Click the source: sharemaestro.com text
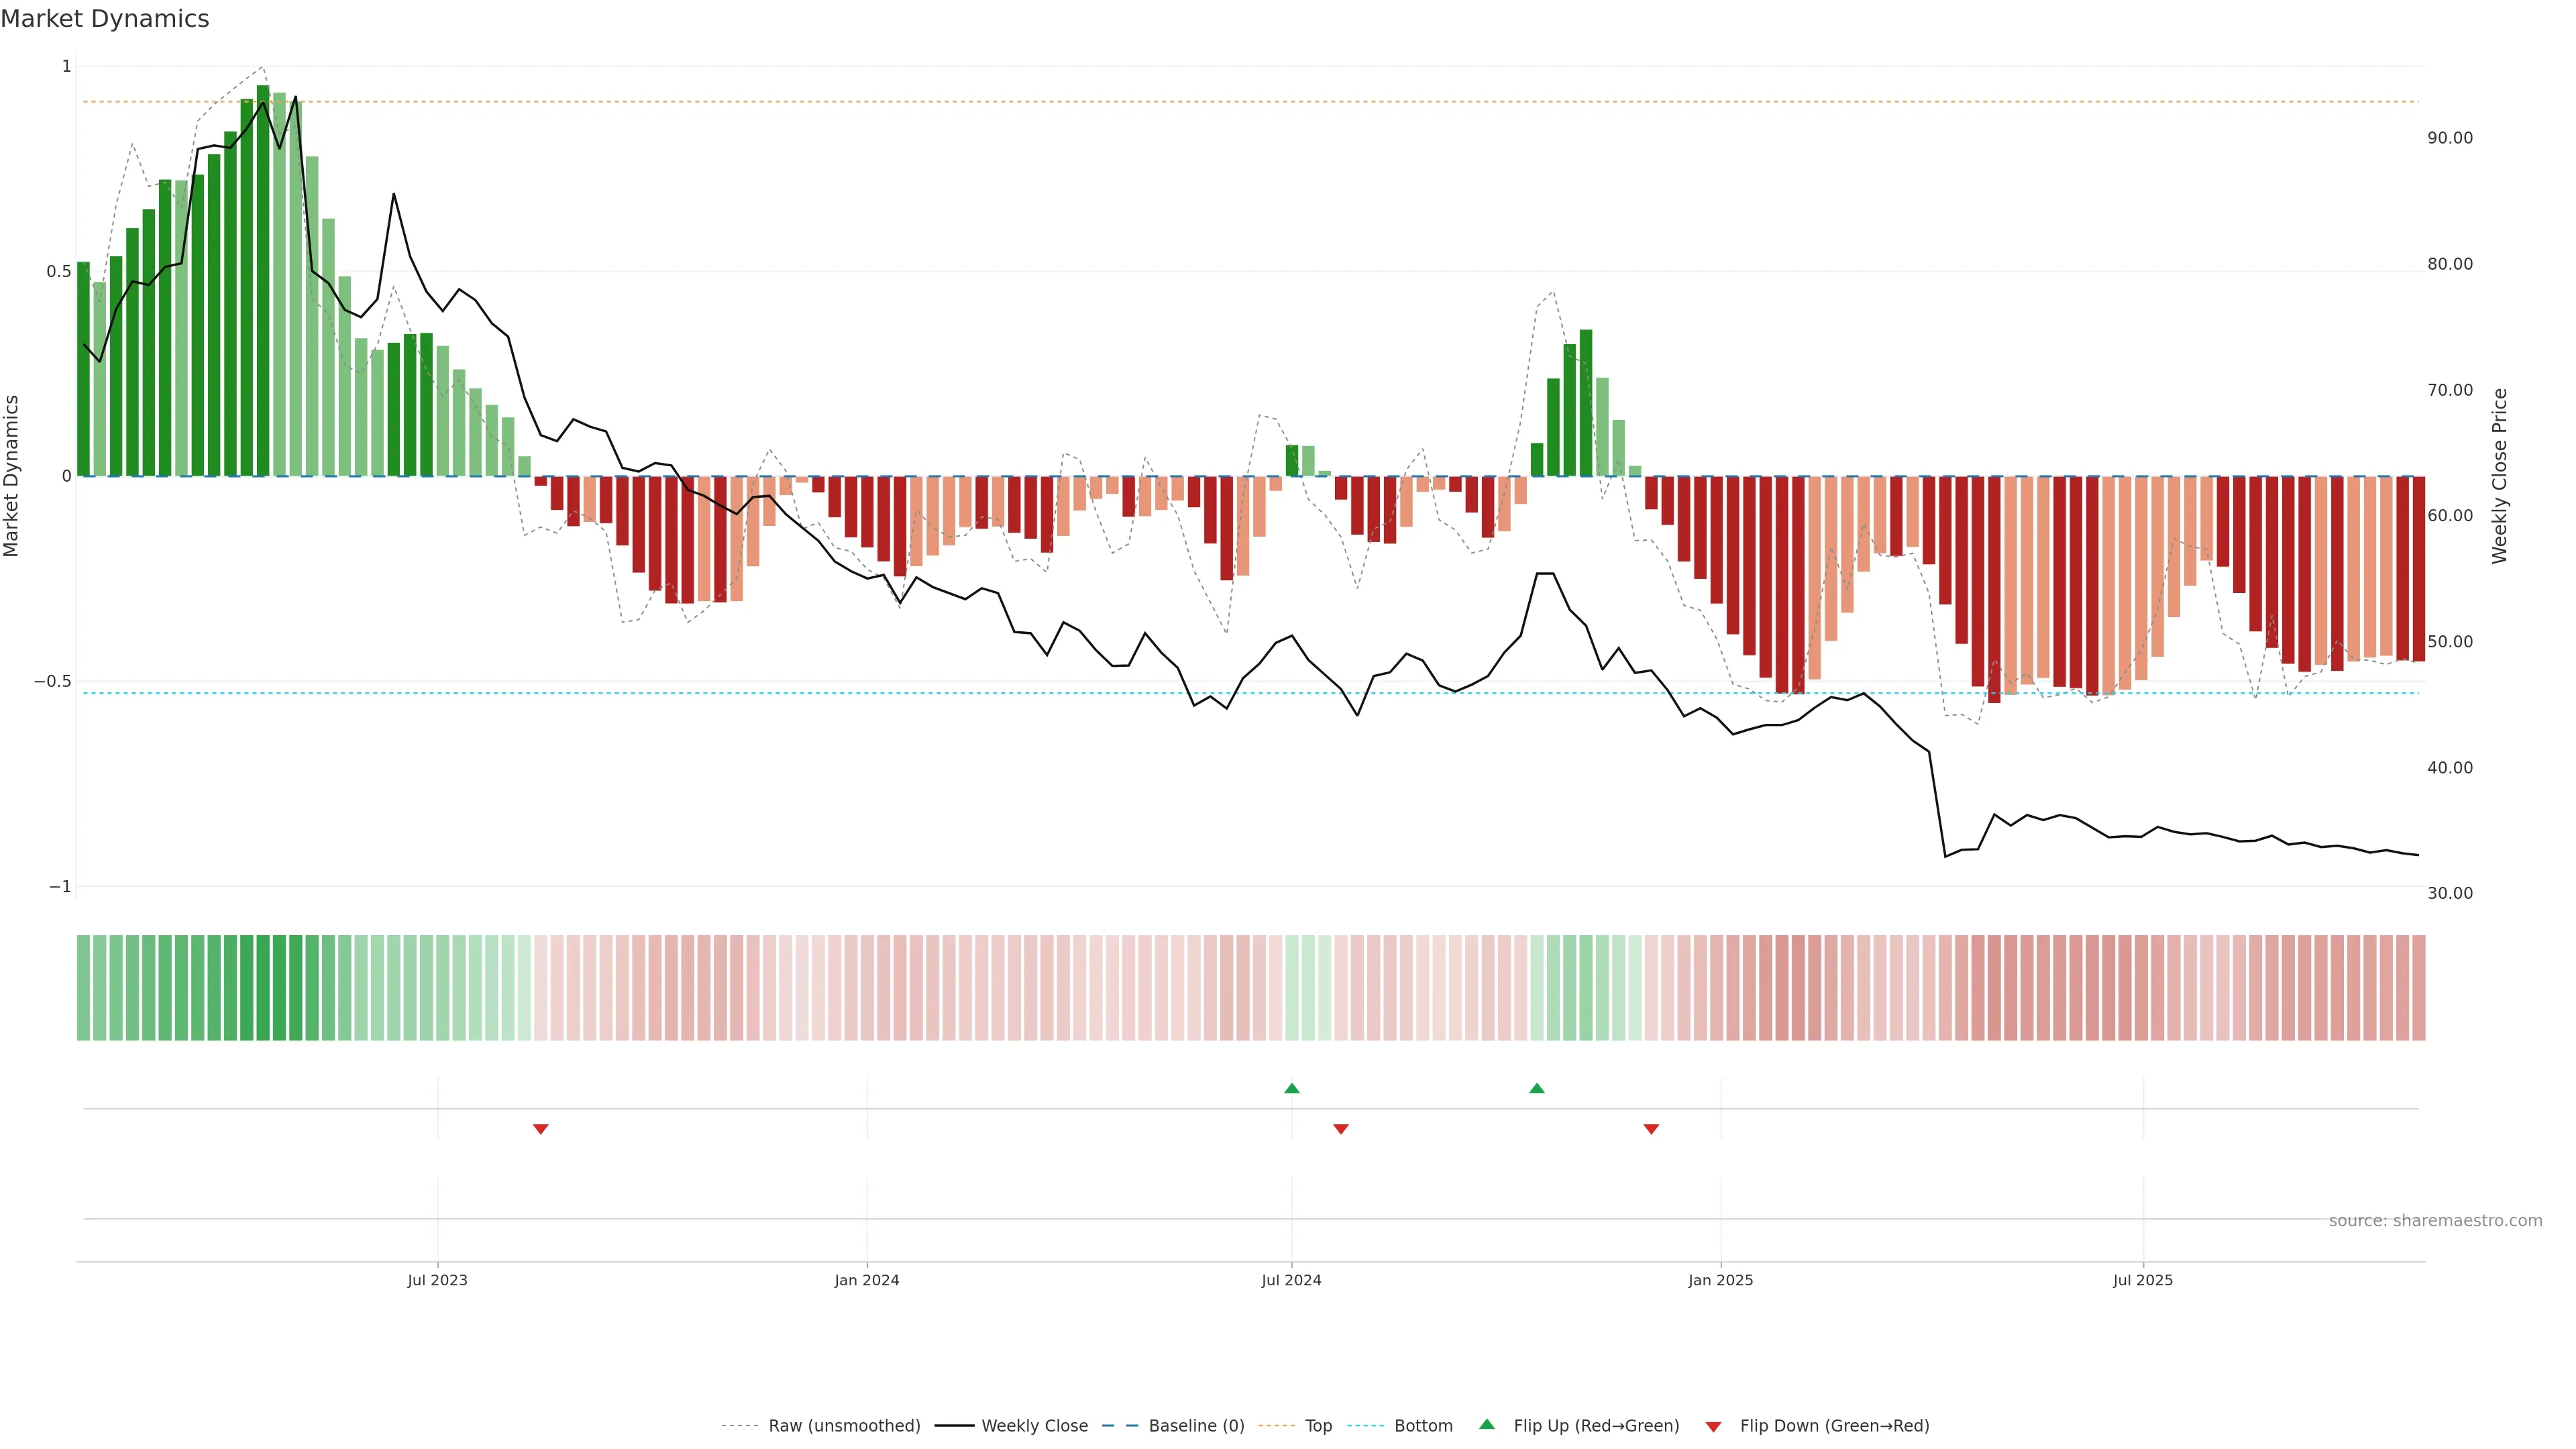Viewport: 2576px width, 1449px height. coord(2435,1221)
